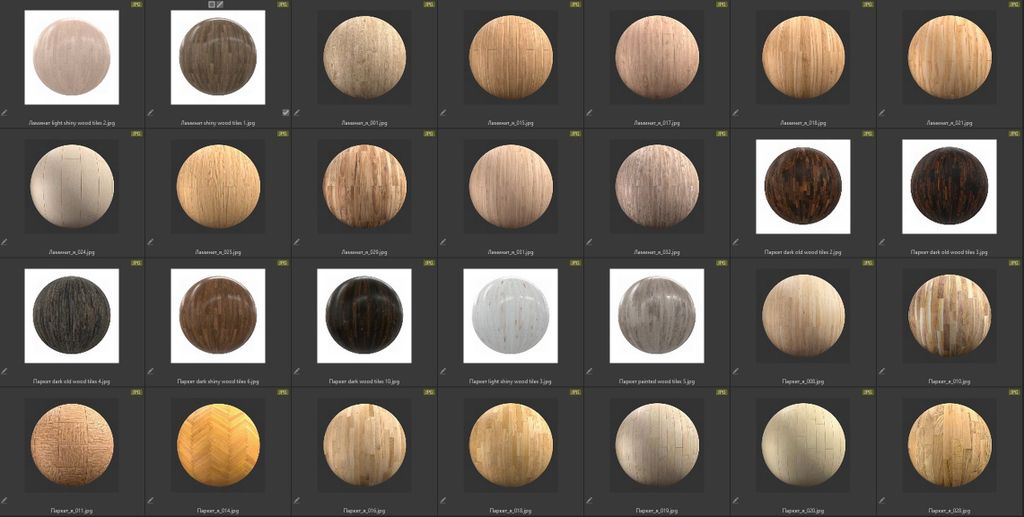Click the JPG badge on Ламинат light shiny wood tiles 2
Viewport: 1024px width, 517px height.
coord(137,5)
